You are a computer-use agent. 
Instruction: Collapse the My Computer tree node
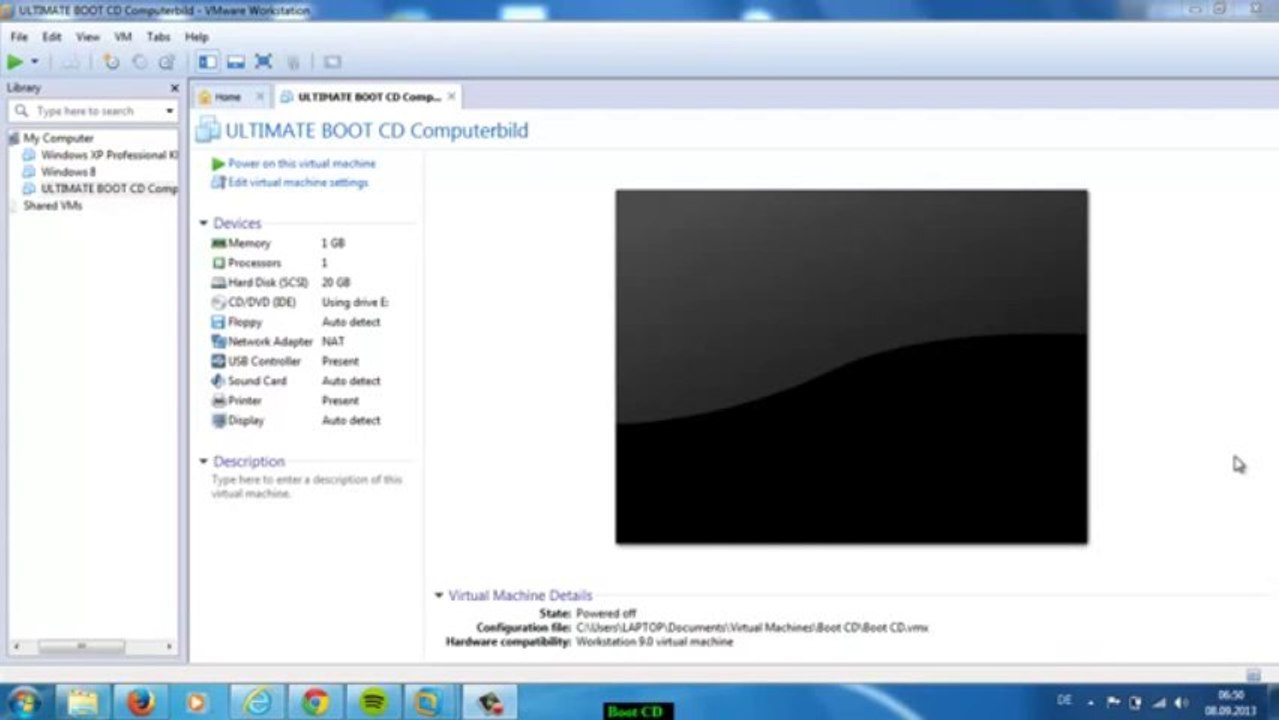point(13,138)
